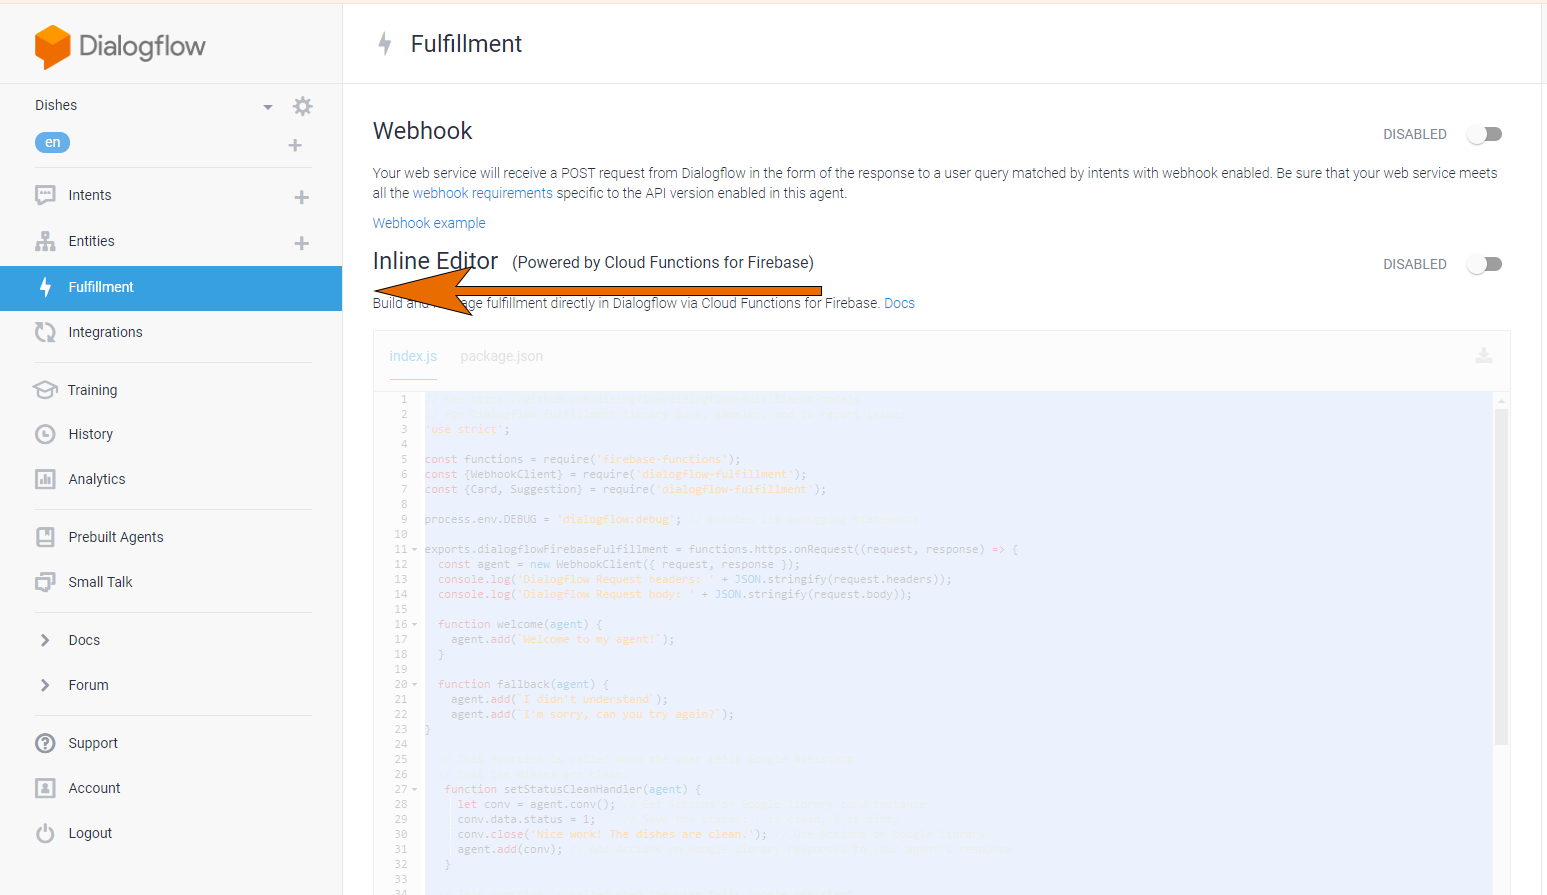The width and height of the screenshot is (1547, 895).
Task: Switch to the package.json tab
Action: (x=501, y=356)
